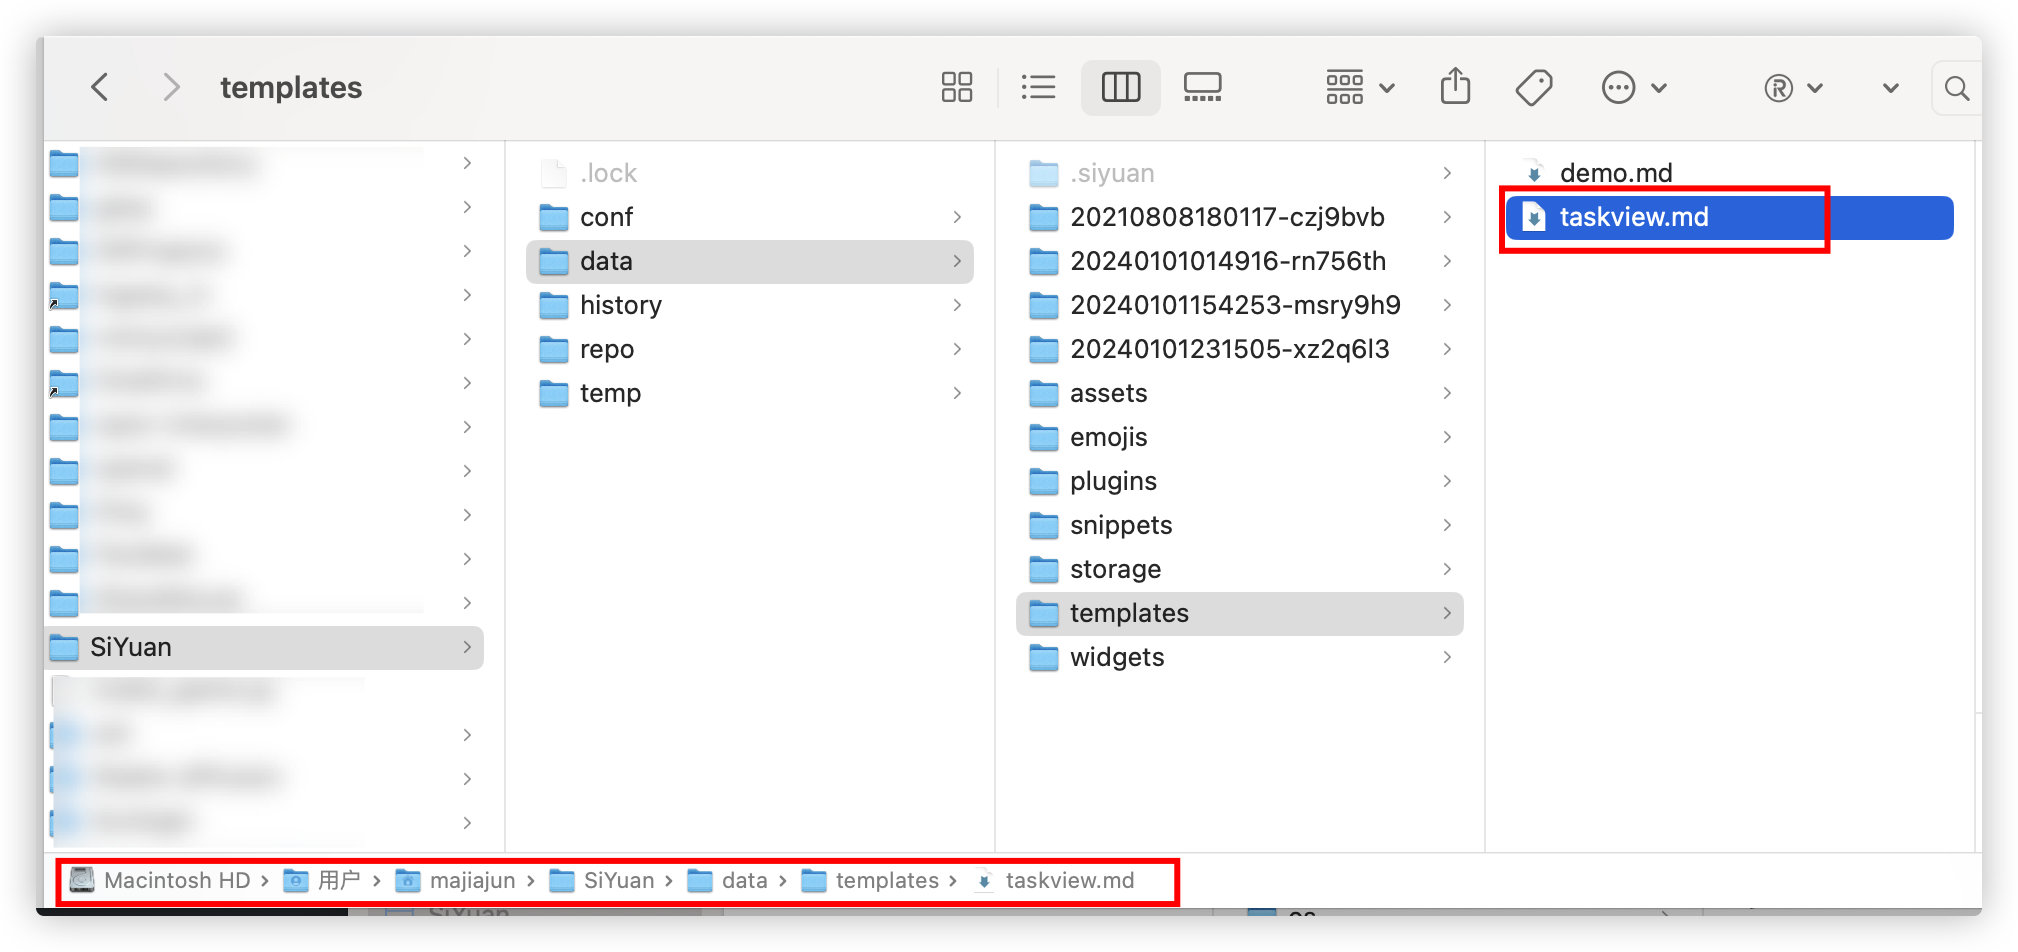Image resolution: width=2018 pixels, height=952 pixels.
Task: Open the assets folder
Action: coord(1240,394)
